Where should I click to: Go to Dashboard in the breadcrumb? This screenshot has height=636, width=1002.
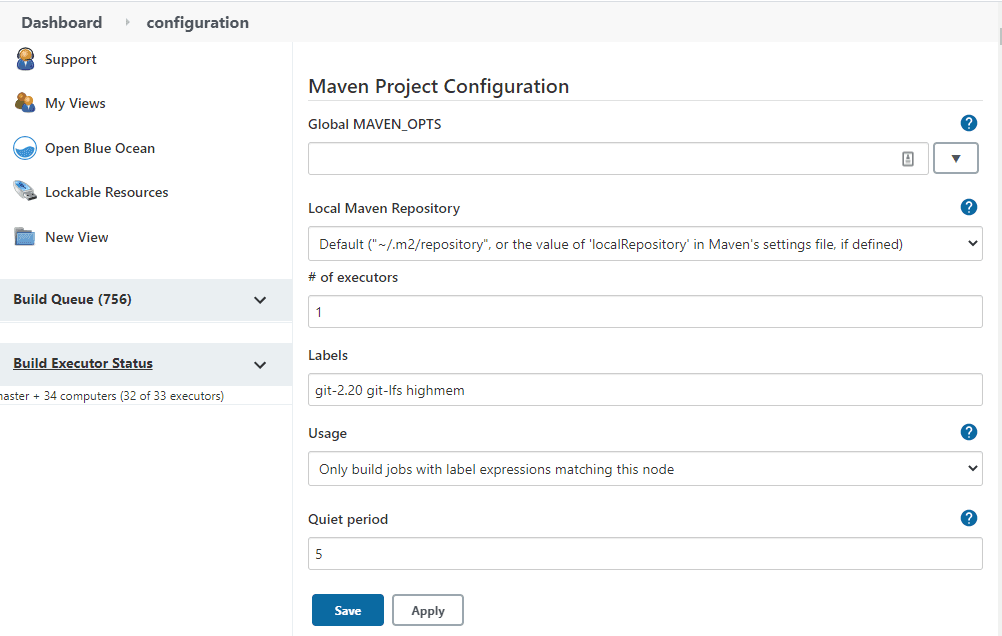(x=61, y=22)
